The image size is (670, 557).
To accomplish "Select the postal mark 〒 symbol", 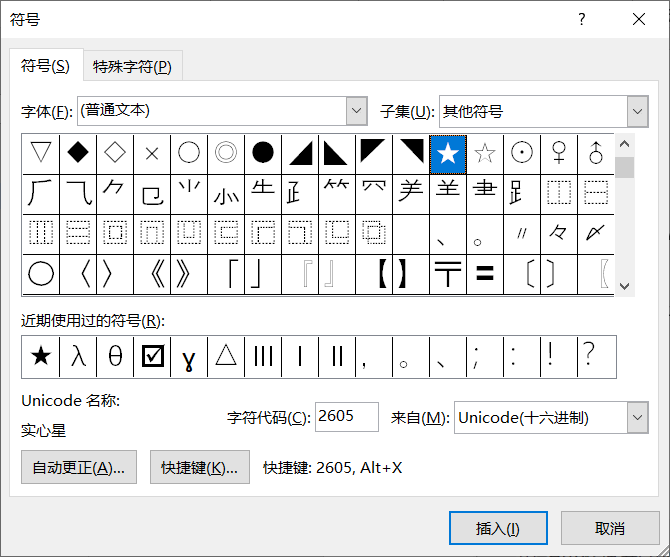I will click(448, 274).
